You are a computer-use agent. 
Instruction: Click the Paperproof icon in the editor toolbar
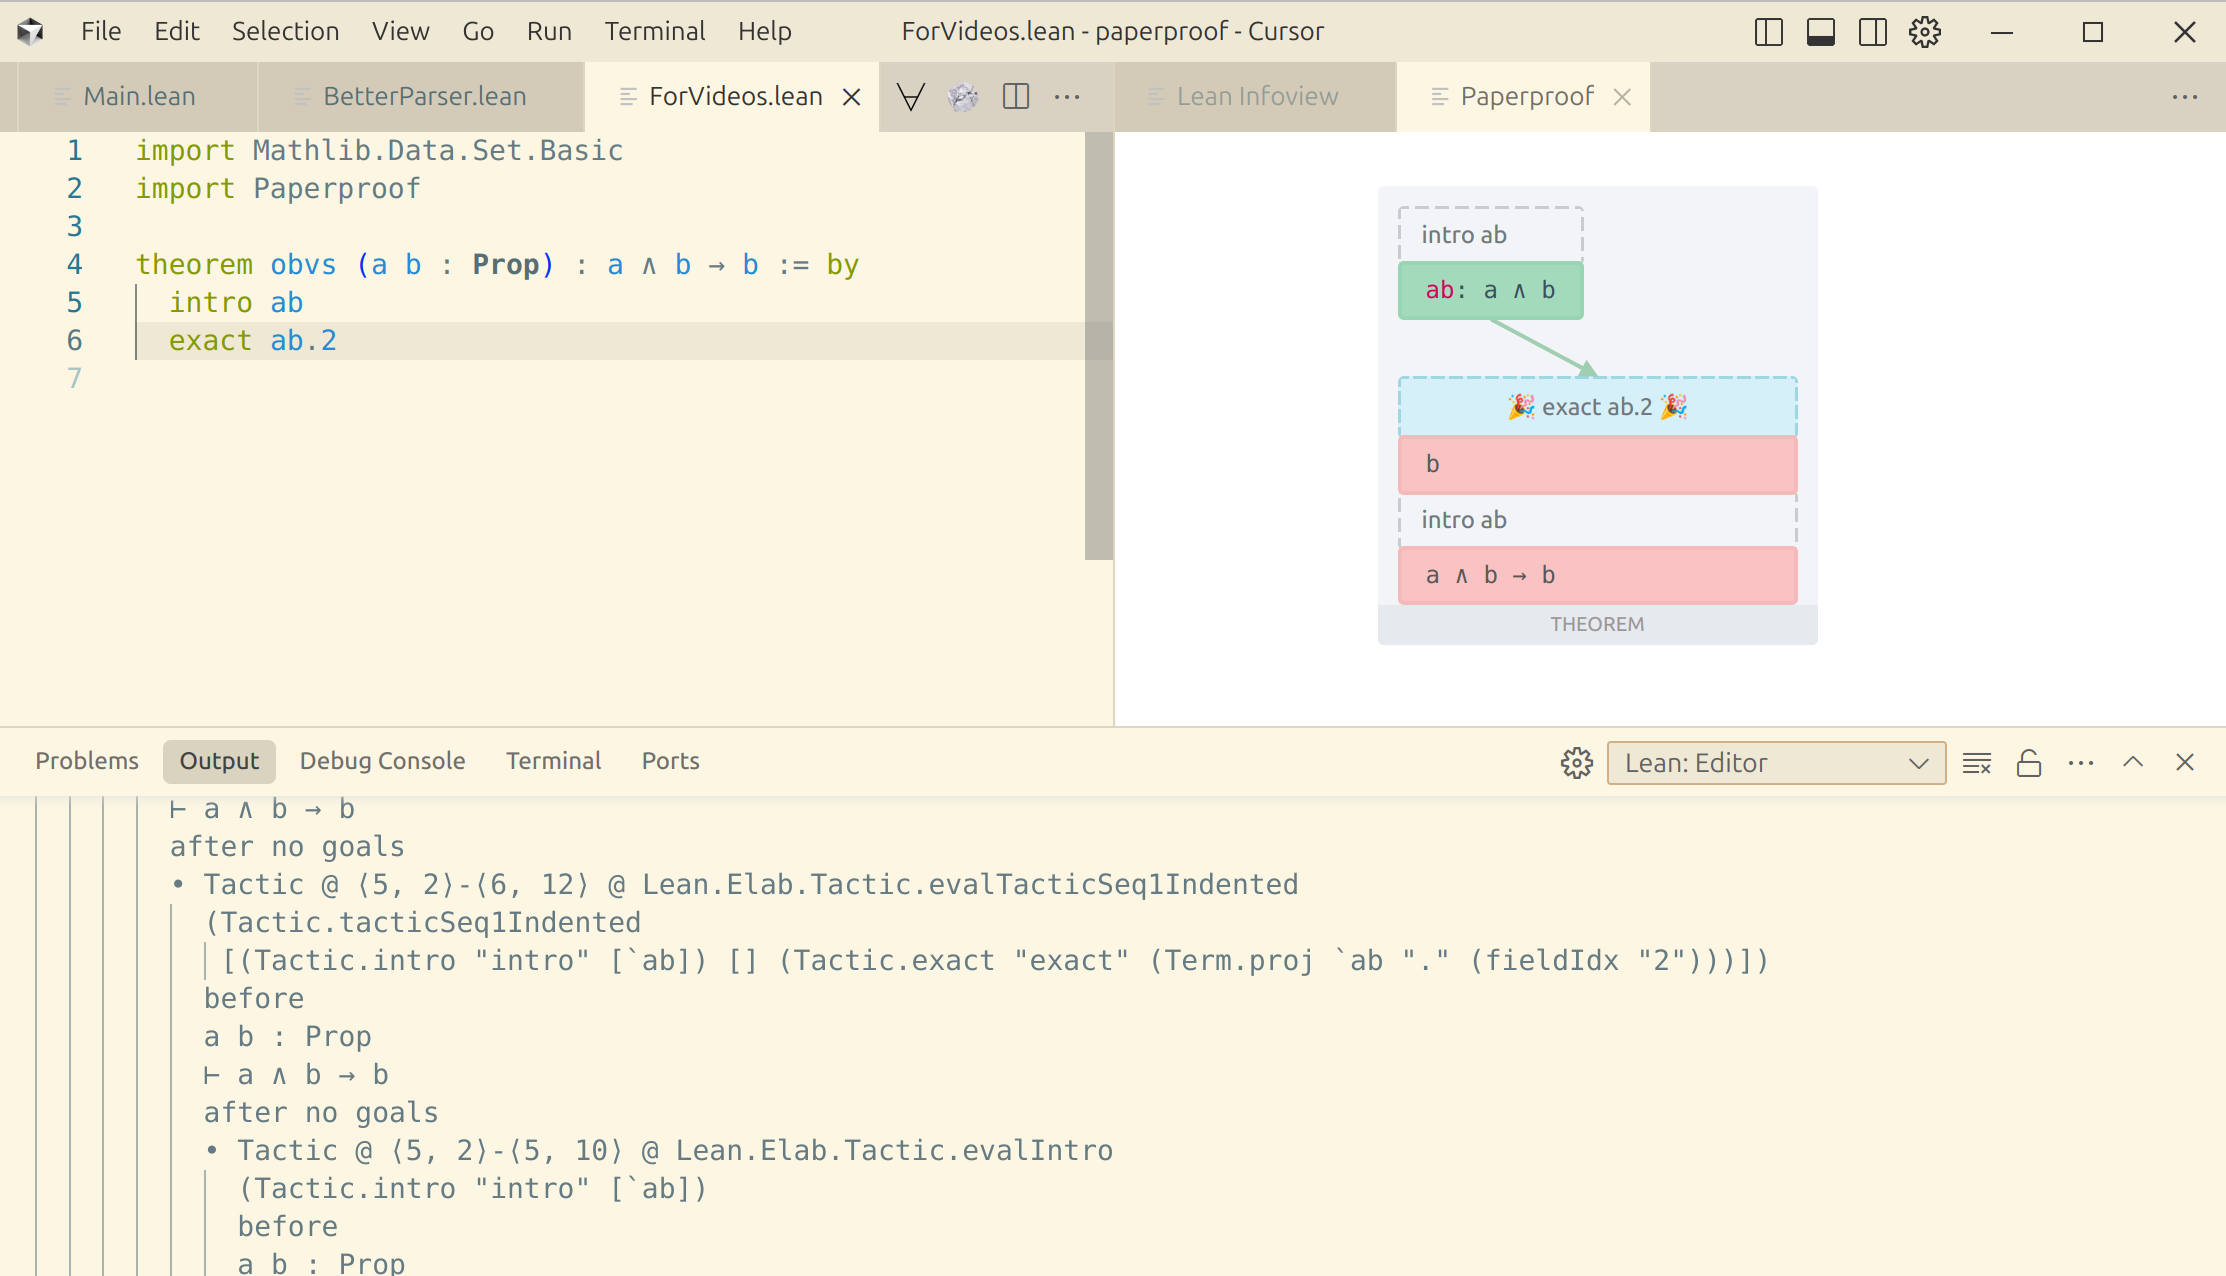pyautogui.click(x=963, y=96)
